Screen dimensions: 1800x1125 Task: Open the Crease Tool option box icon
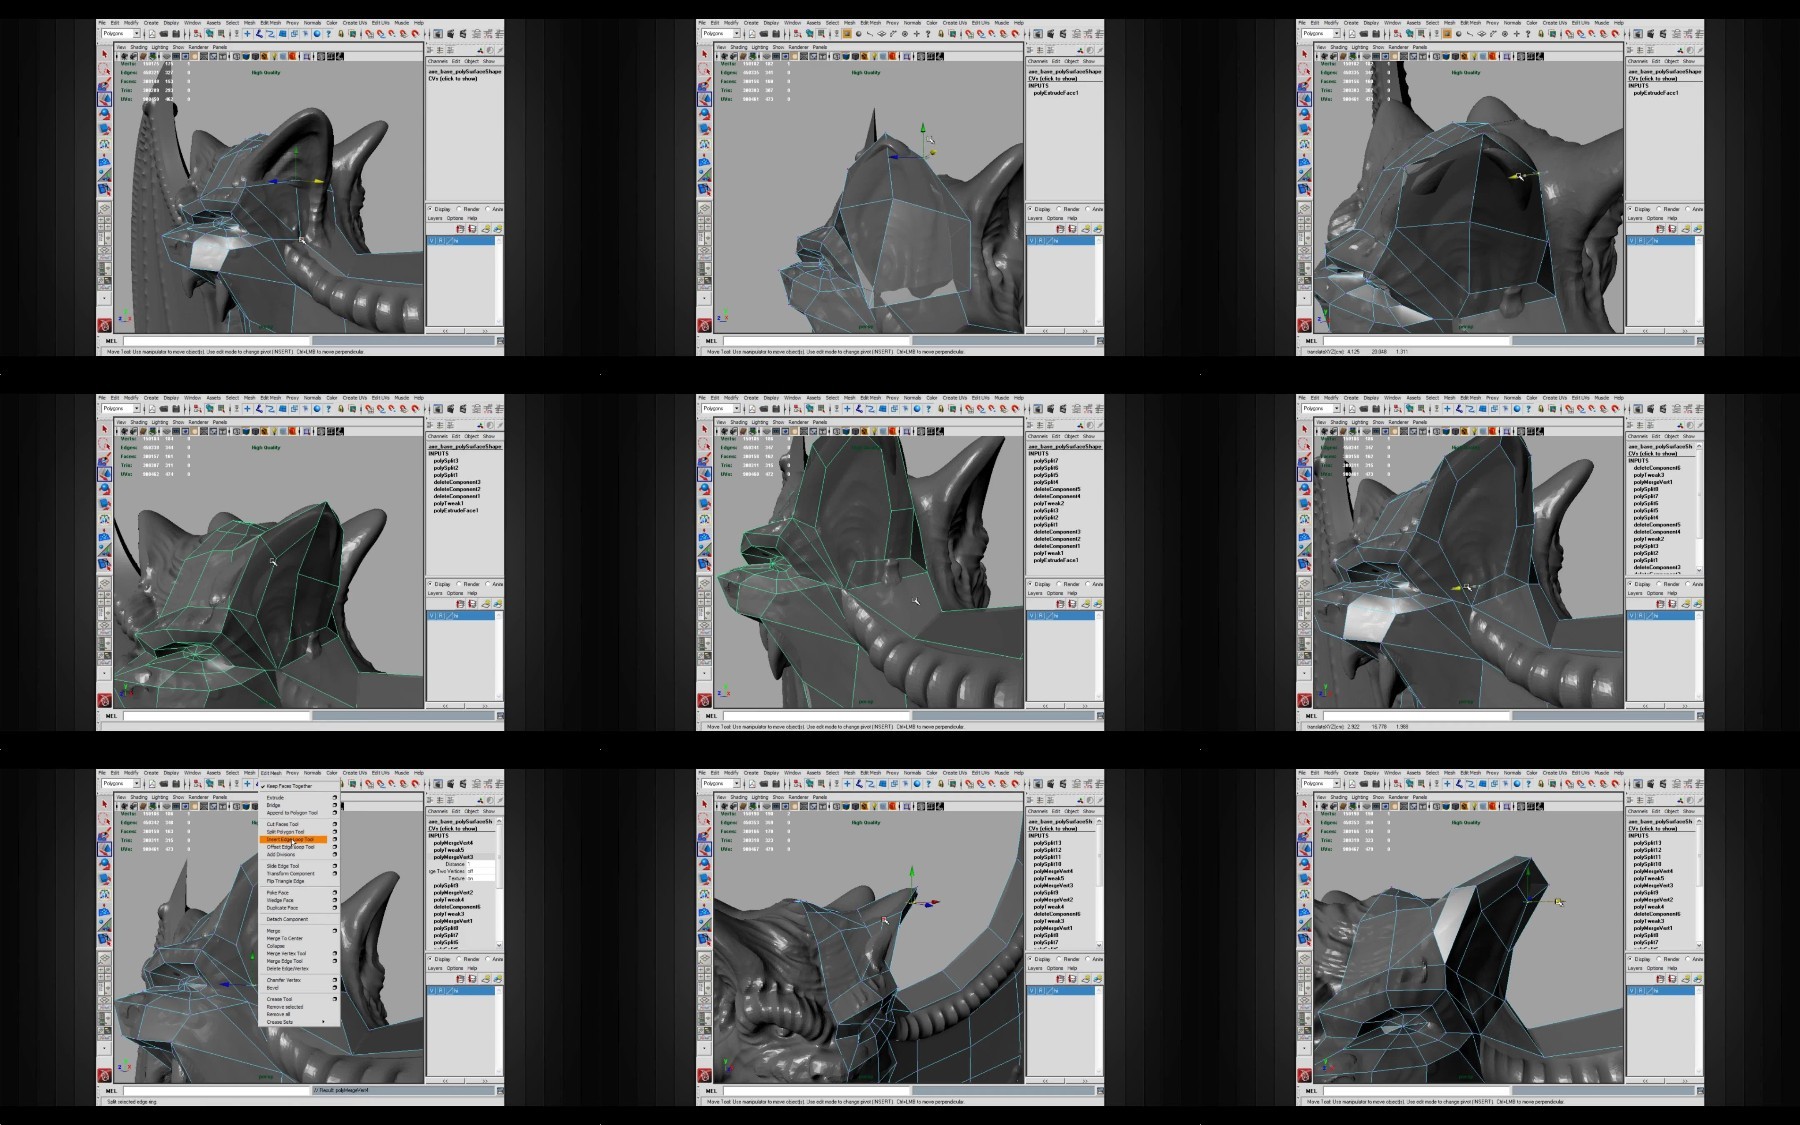pyautogui.click(x=335, y=999)
